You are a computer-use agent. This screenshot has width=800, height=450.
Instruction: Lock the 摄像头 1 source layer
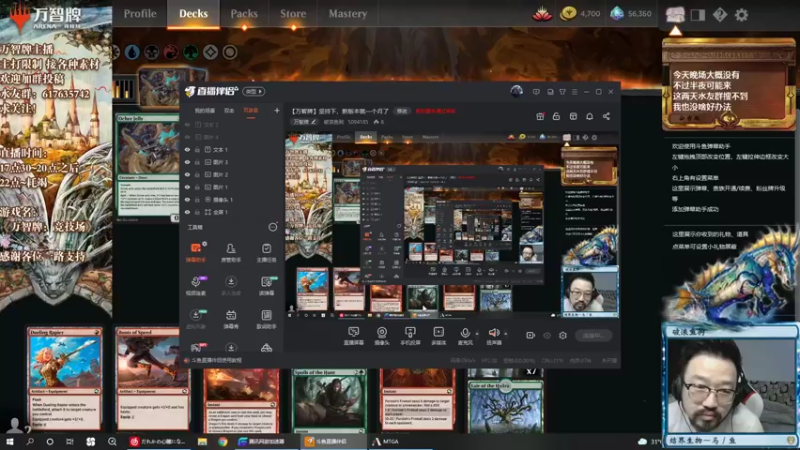pyautogui.click(x=197, y=199)
